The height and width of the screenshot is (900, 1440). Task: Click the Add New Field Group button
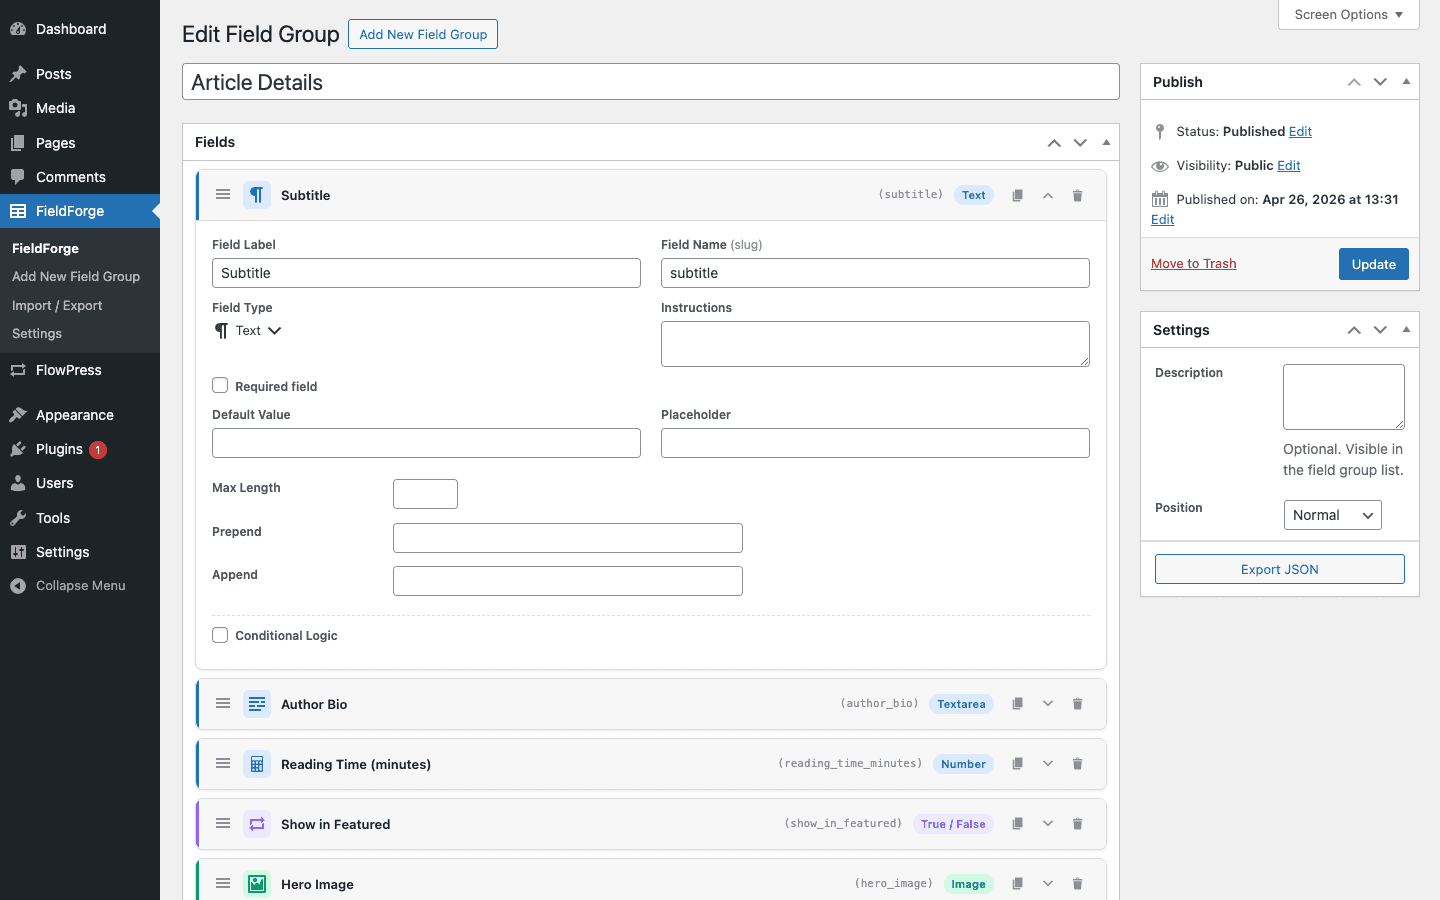423,34
